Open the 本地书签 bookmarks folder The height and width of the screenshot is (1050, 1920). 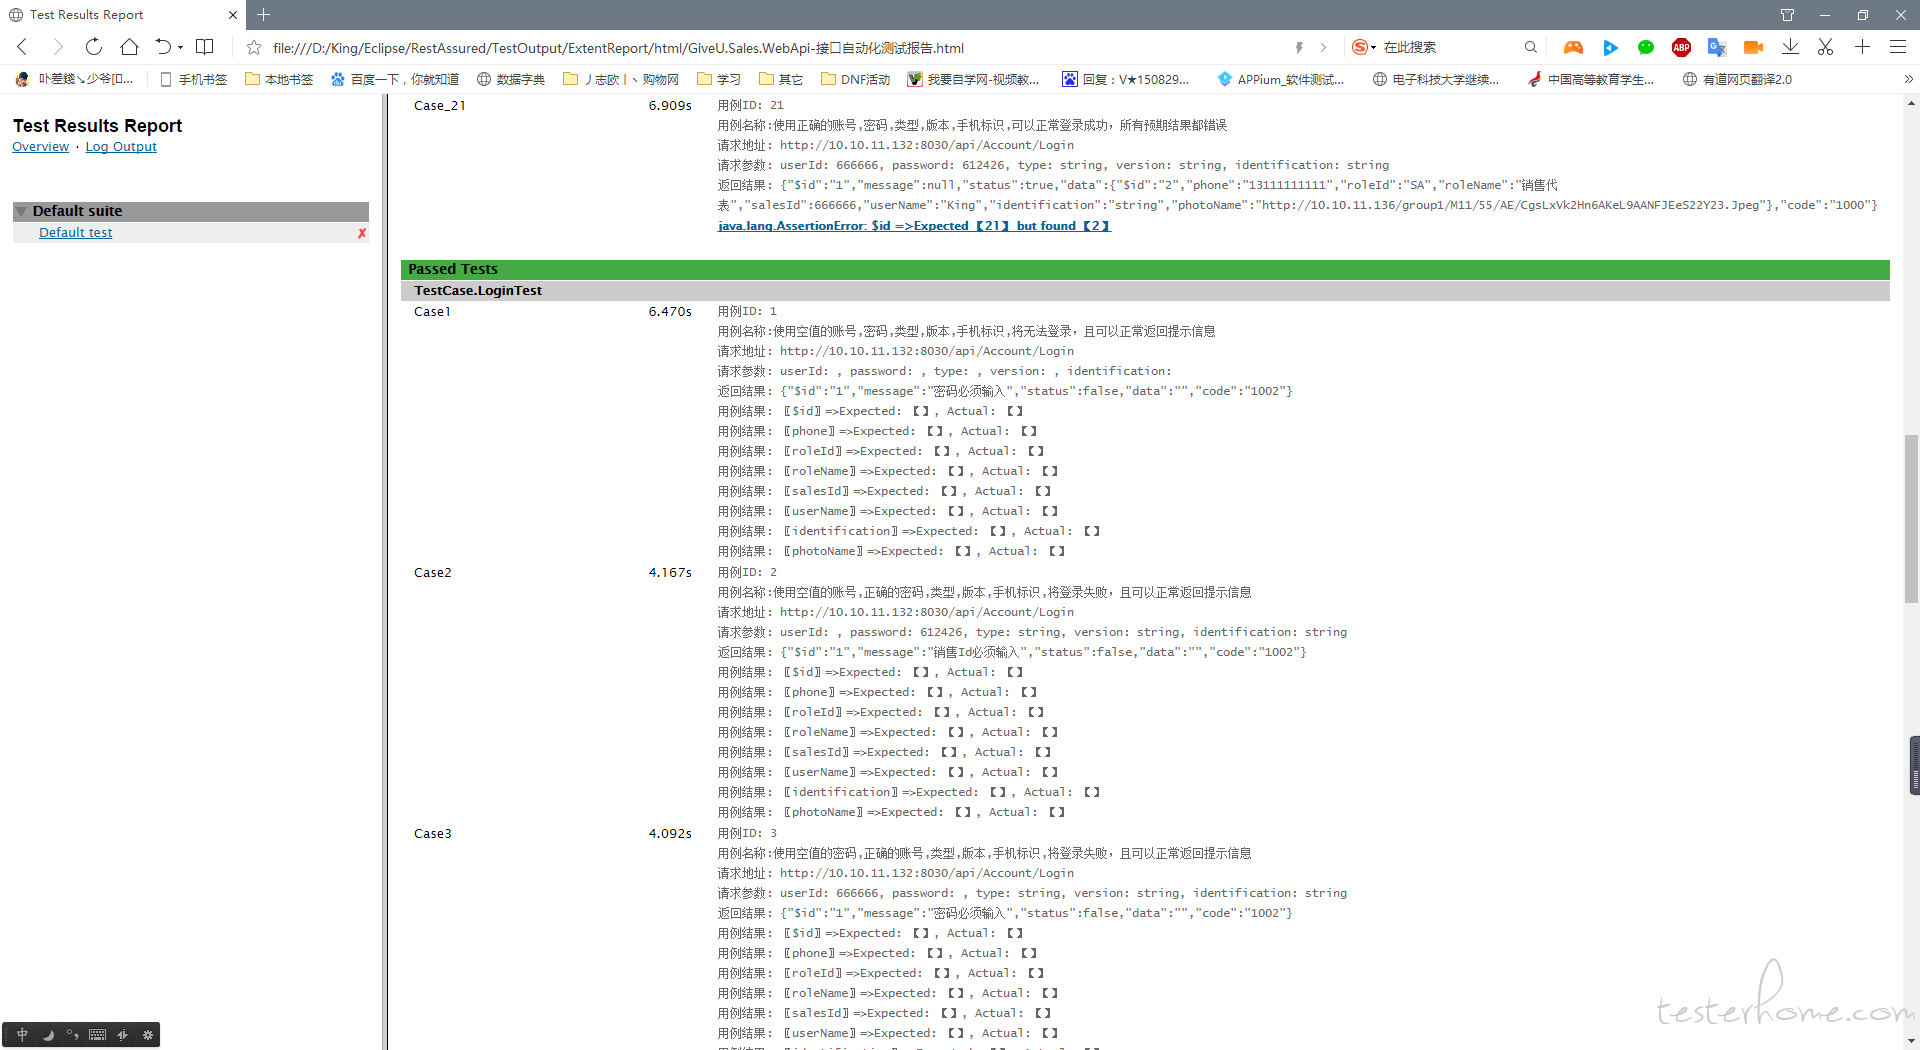tap(279, 79)
